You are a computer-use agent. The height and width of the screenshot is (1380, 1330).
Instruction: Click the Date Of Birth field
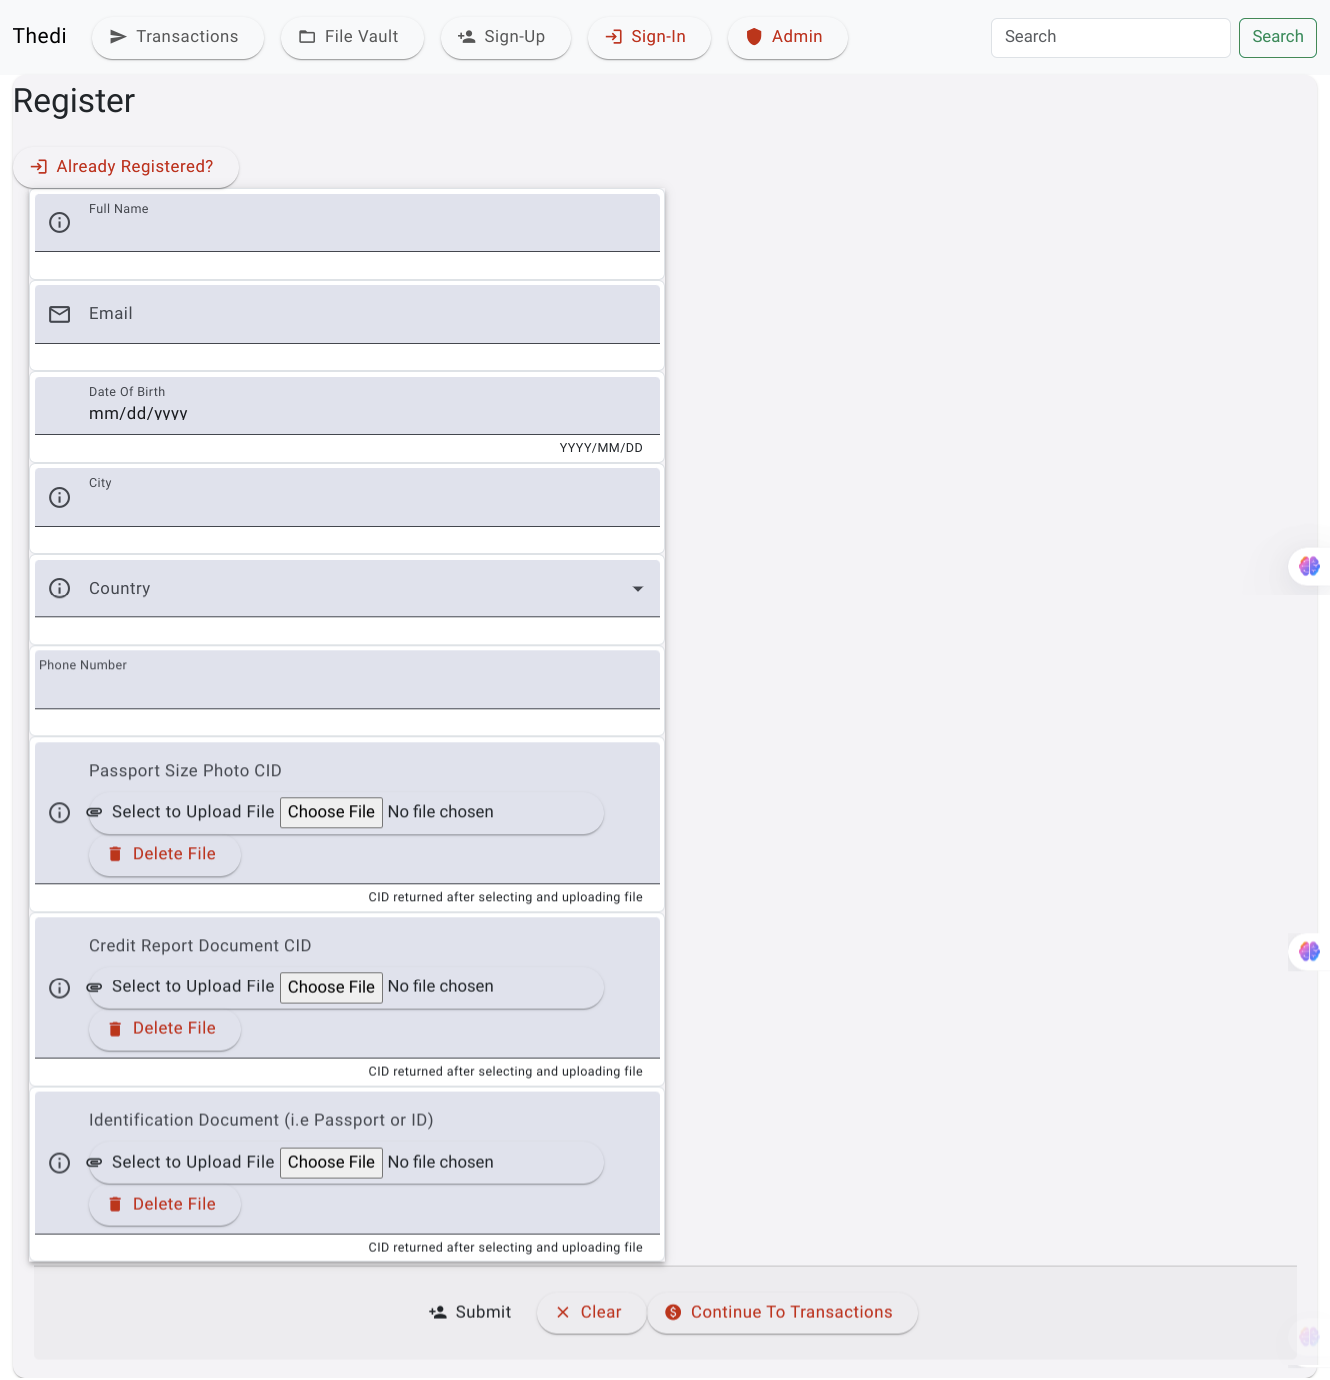[347, 405]
